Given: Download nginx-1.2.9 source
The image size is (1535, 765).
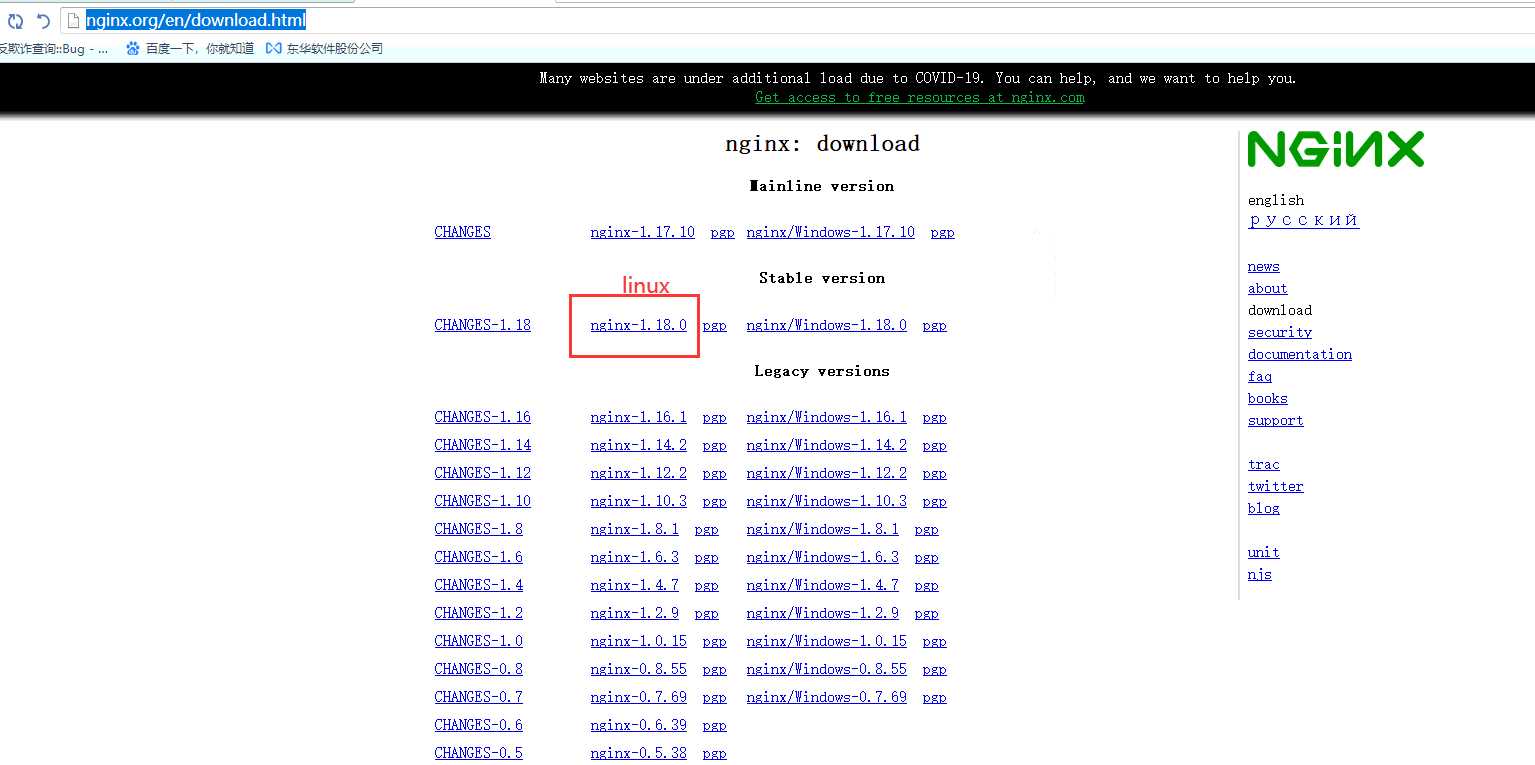Looking at the screenshot, I should (x=634, y=613).
